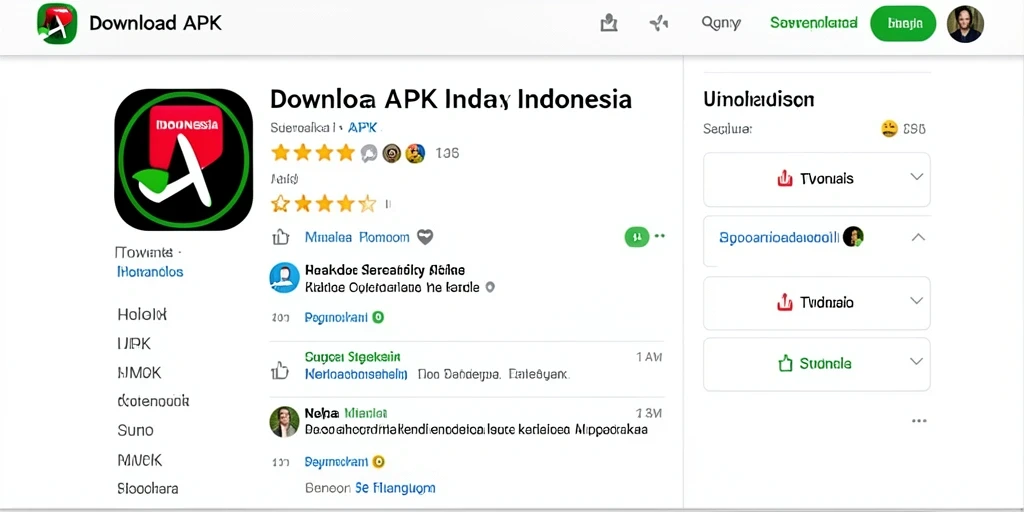Click the small avatar beside Sgooanioadaiooili

[x=853, y=236]
